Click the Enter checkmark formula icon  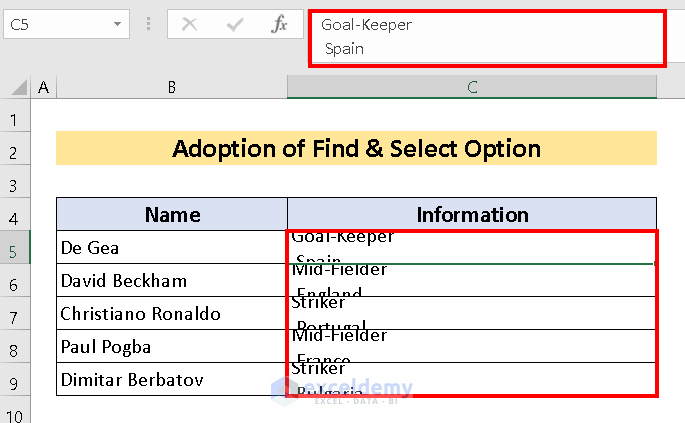[x=235, y=25]
